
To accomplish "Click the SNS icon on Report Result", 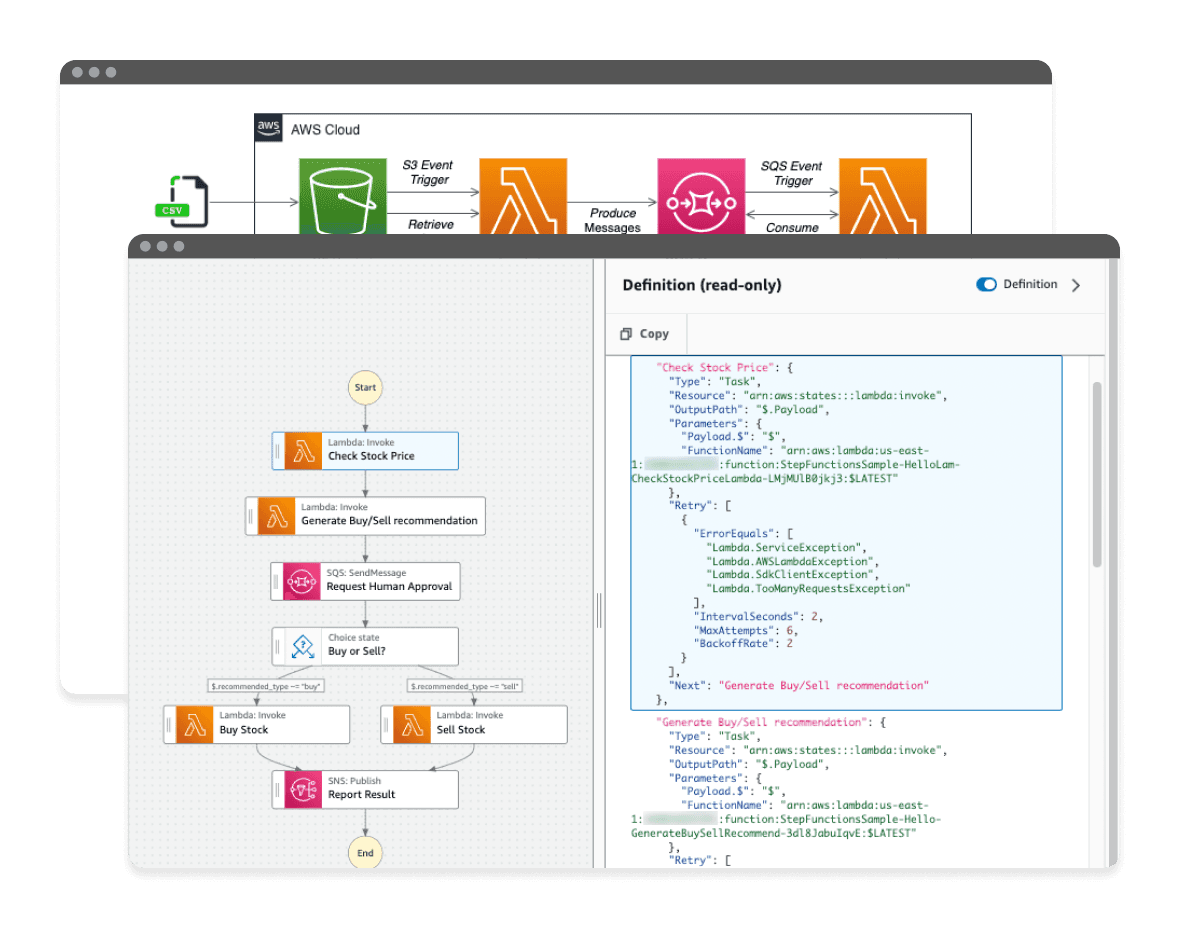I will pyautogui.click(x=302, y=789).
